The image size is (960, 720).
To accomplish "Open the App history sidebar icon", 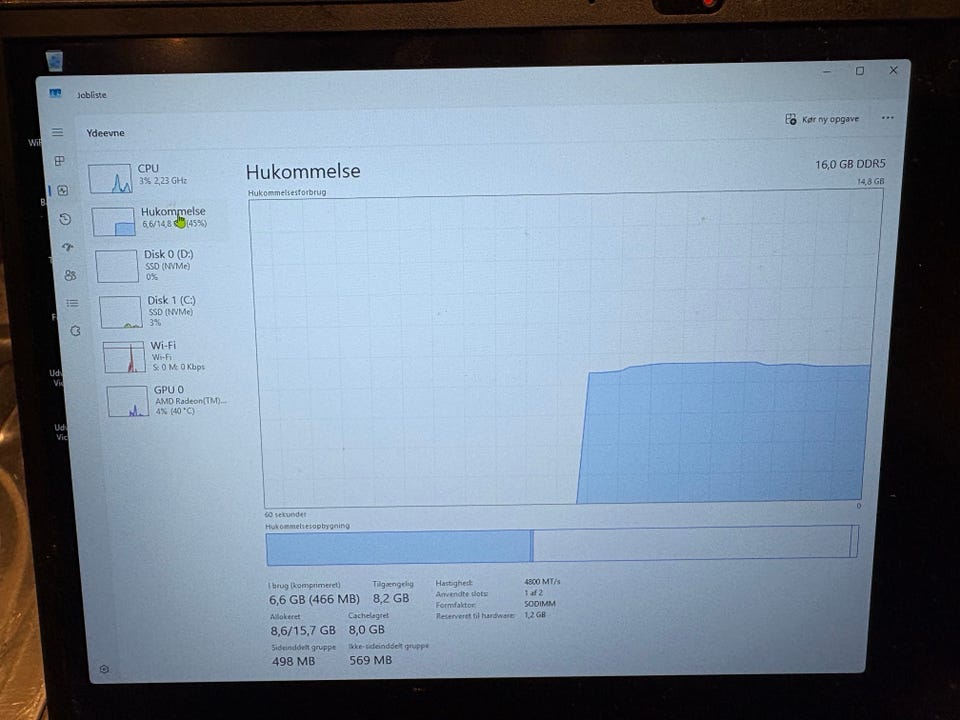I will coord(66,219).
